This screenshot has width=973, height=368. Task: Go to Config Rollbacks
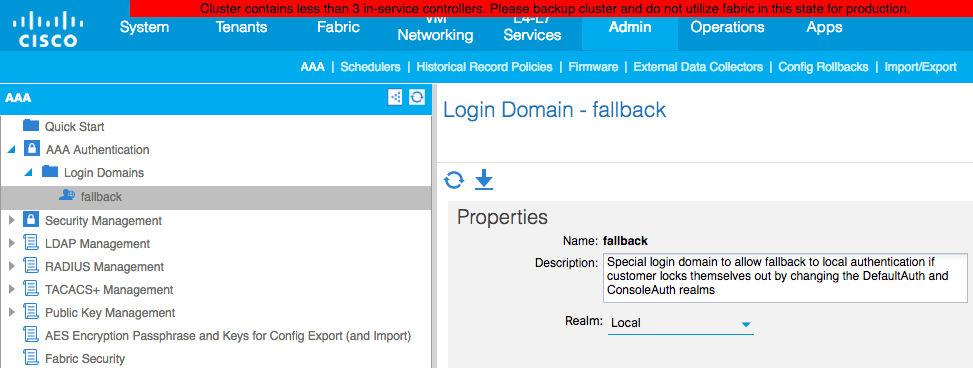click(x=823, y=66)
